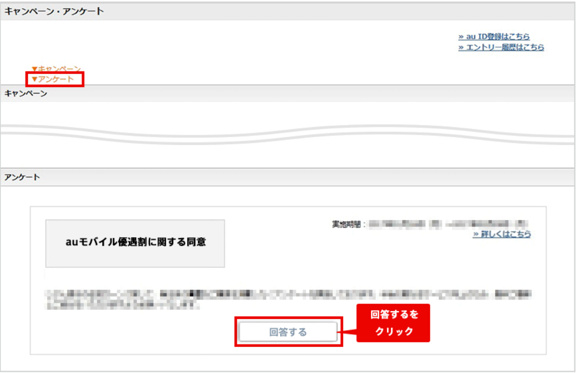This screenshot has width=577, height=373.
Task: Click the orange triangle beside アンケート
Action: 35,79
